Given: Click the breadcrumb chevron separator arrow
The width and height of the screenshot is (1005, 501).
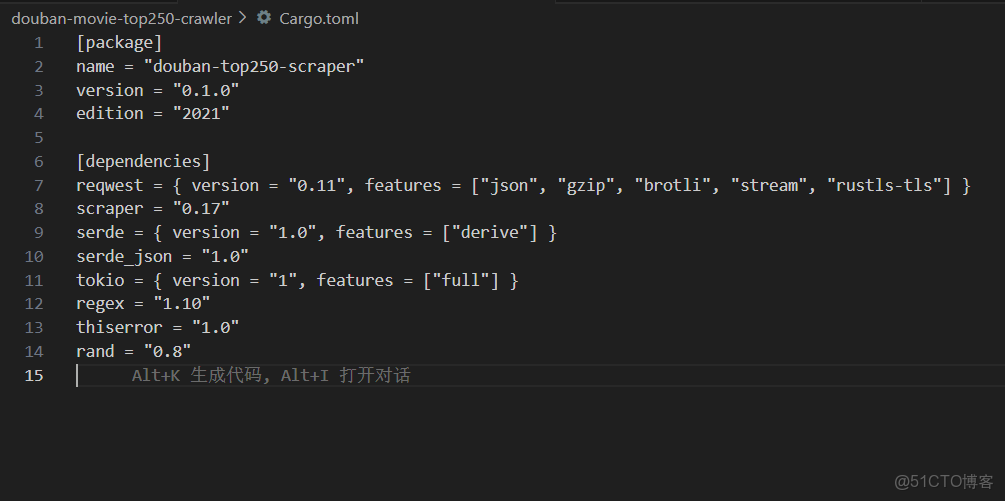Looking at the screenshot, I should click(243, 18).
